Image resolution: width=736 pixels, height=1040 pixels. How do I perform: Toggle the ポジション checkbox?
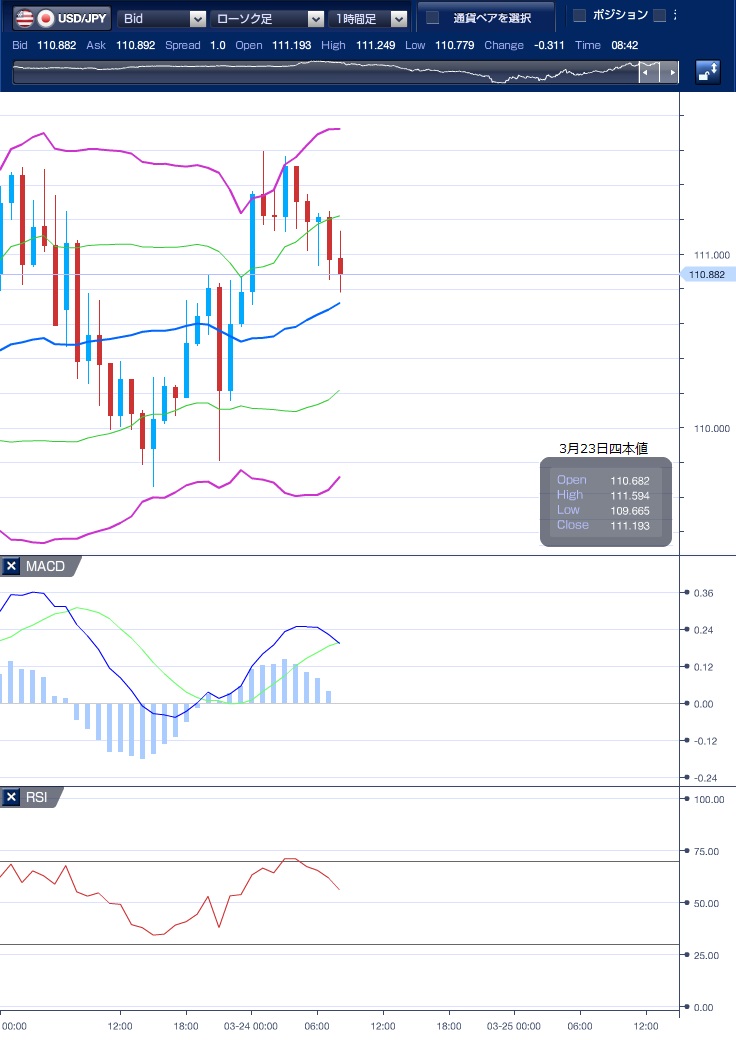click(x=579, y=15)
